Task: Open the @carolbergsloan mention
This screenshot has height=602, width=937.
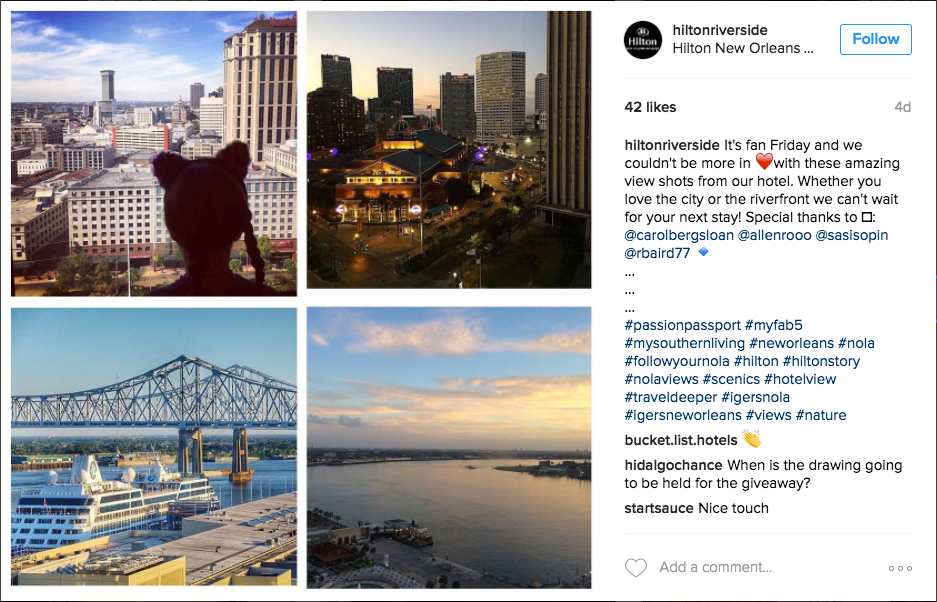Action: [678, 235]
